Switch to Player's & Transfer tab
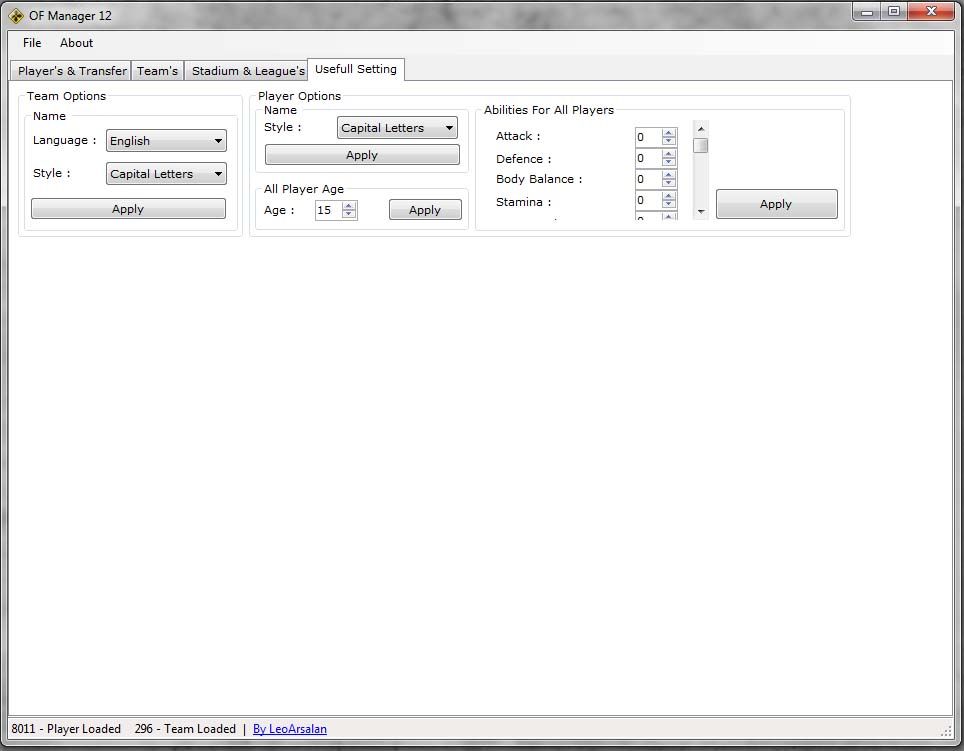 [72, 71]
